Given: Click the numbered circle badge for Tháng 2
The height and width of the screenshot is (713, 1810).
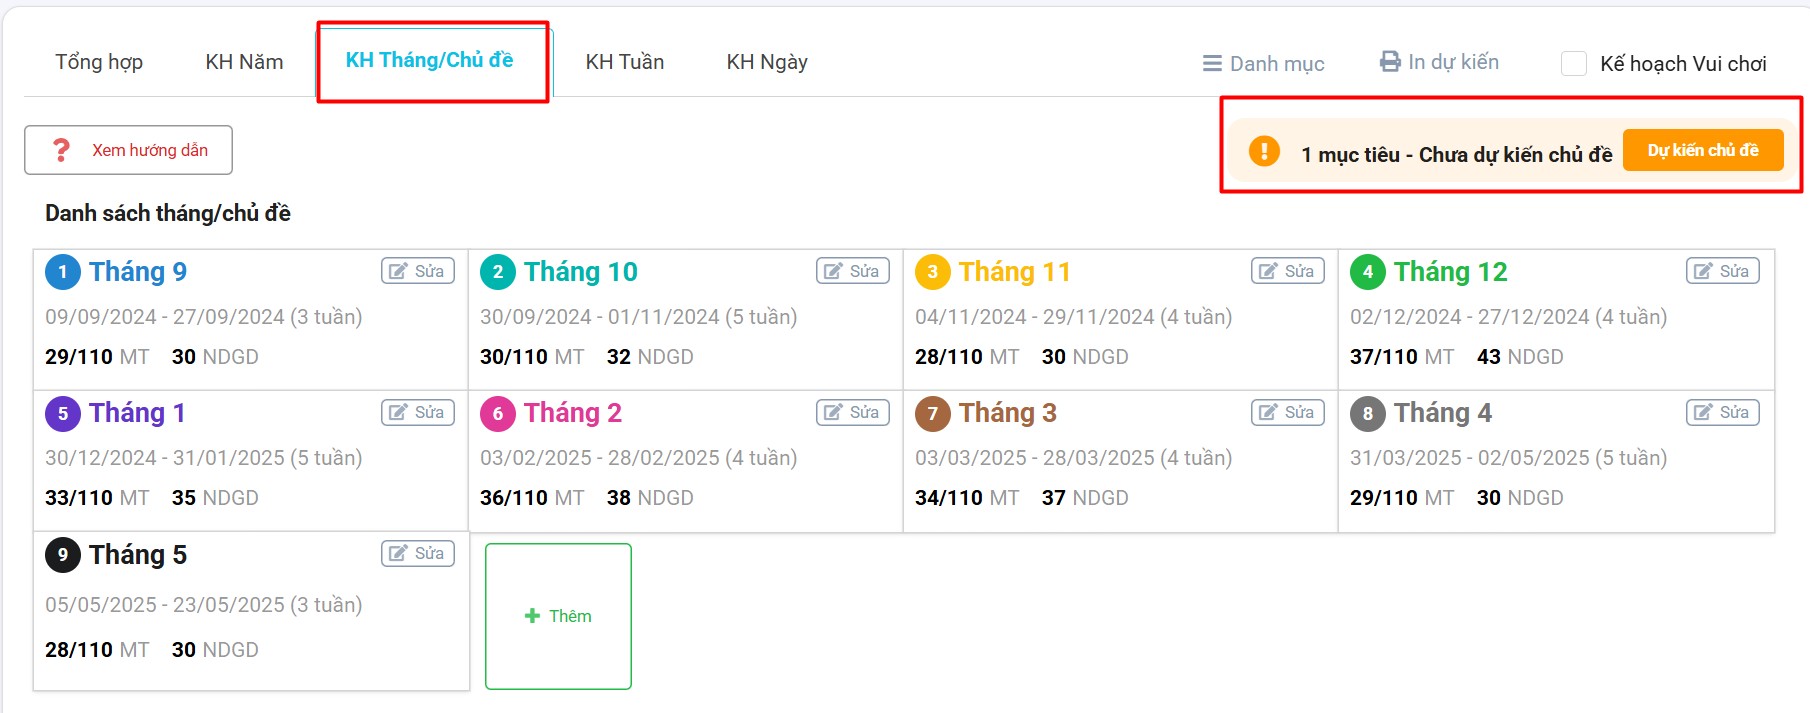Looking at the screenshot, I should (x=498, y=413).
